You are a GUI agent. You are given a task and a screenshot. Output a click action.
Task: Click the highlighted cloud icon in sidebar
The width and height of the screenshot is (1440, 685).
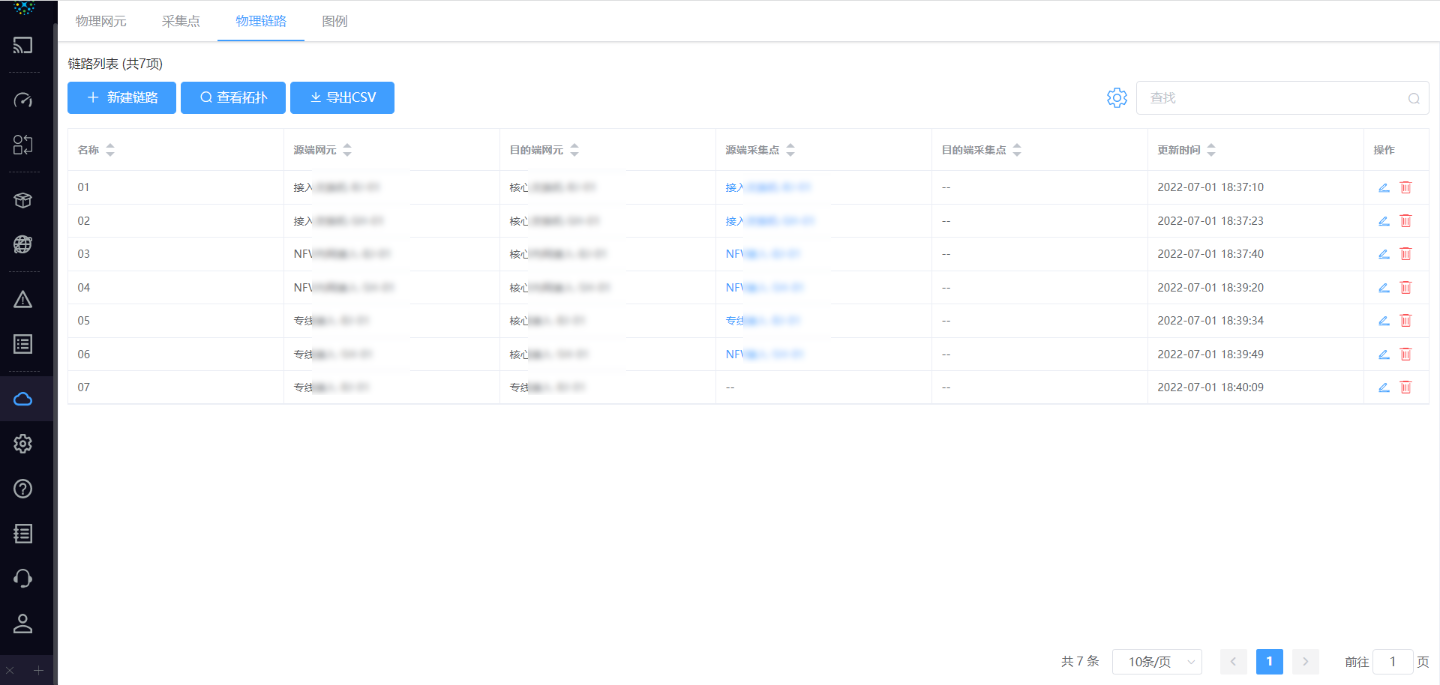click(22, 397)
